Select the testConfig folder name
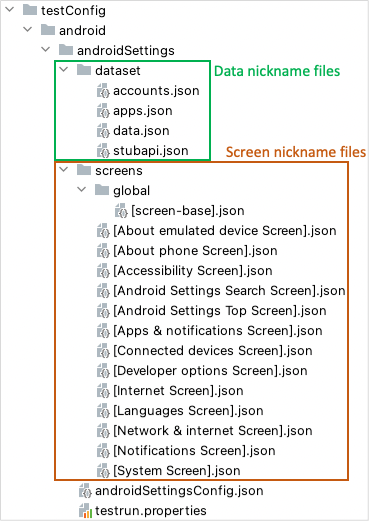 [73, 10]
